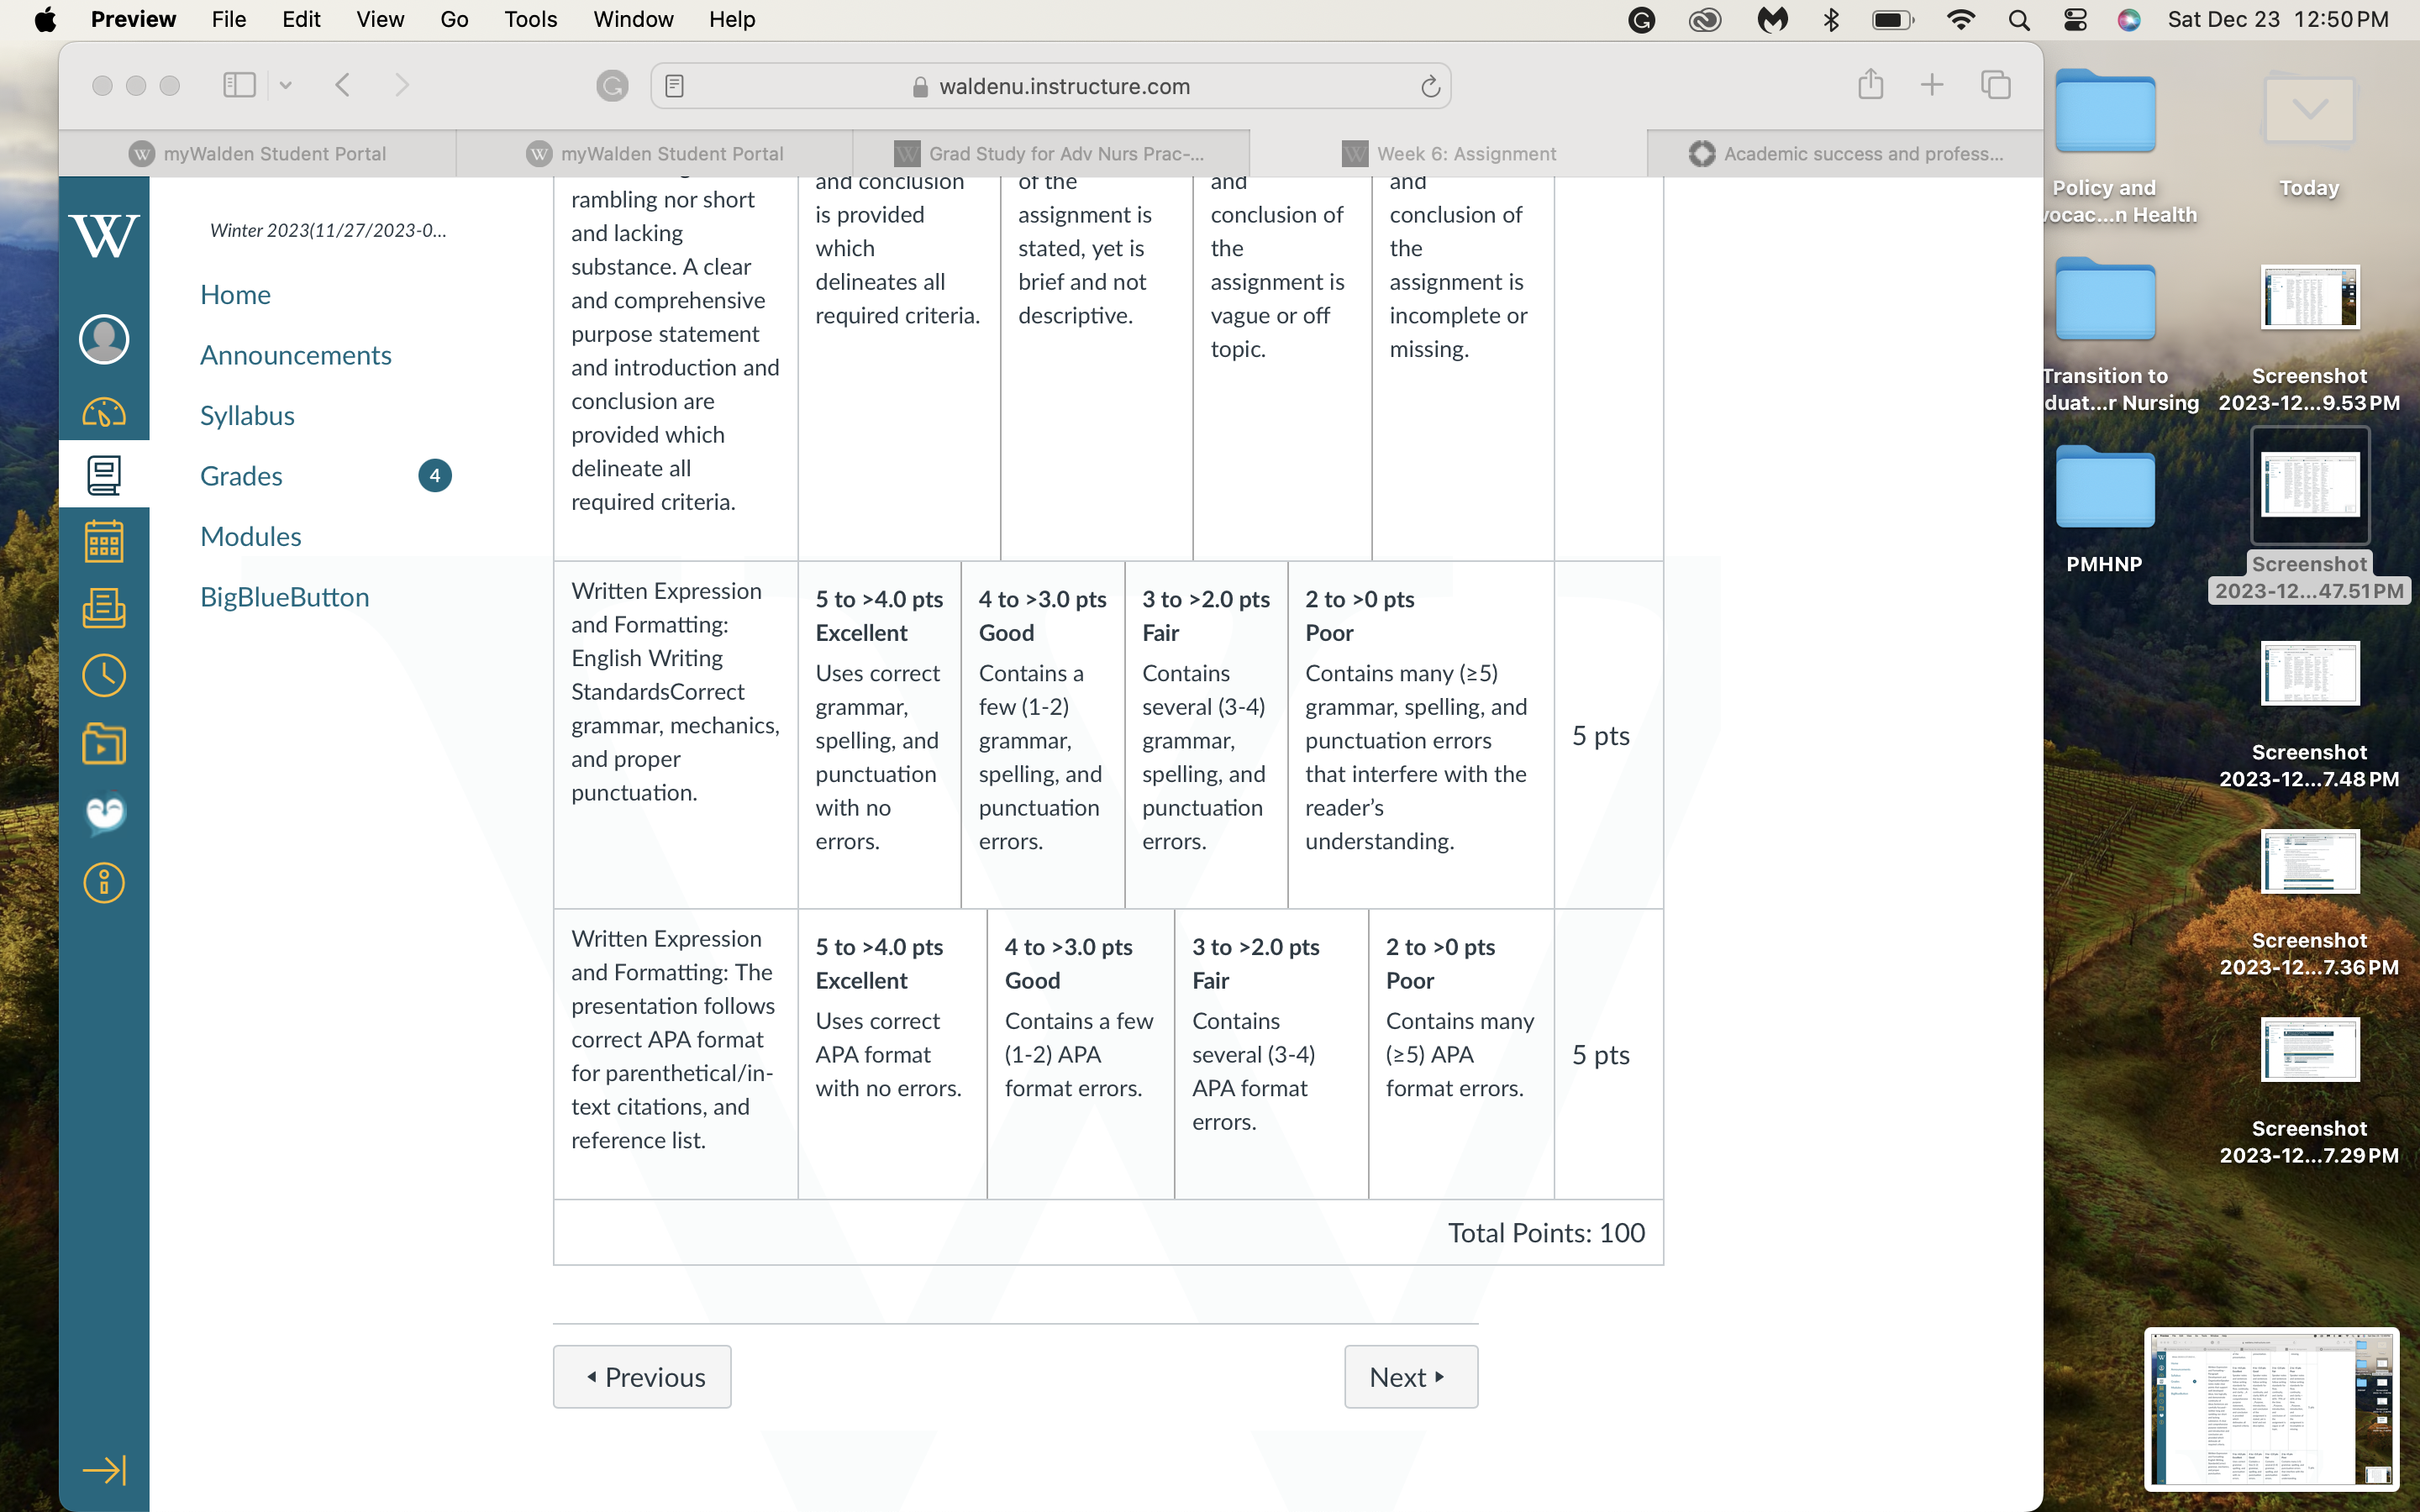This screenshot has width=2420, height=1512.
Task: Open the floating screenshot preview thumbnail
Action: pyautogui.click(x=2271, y=1408)
